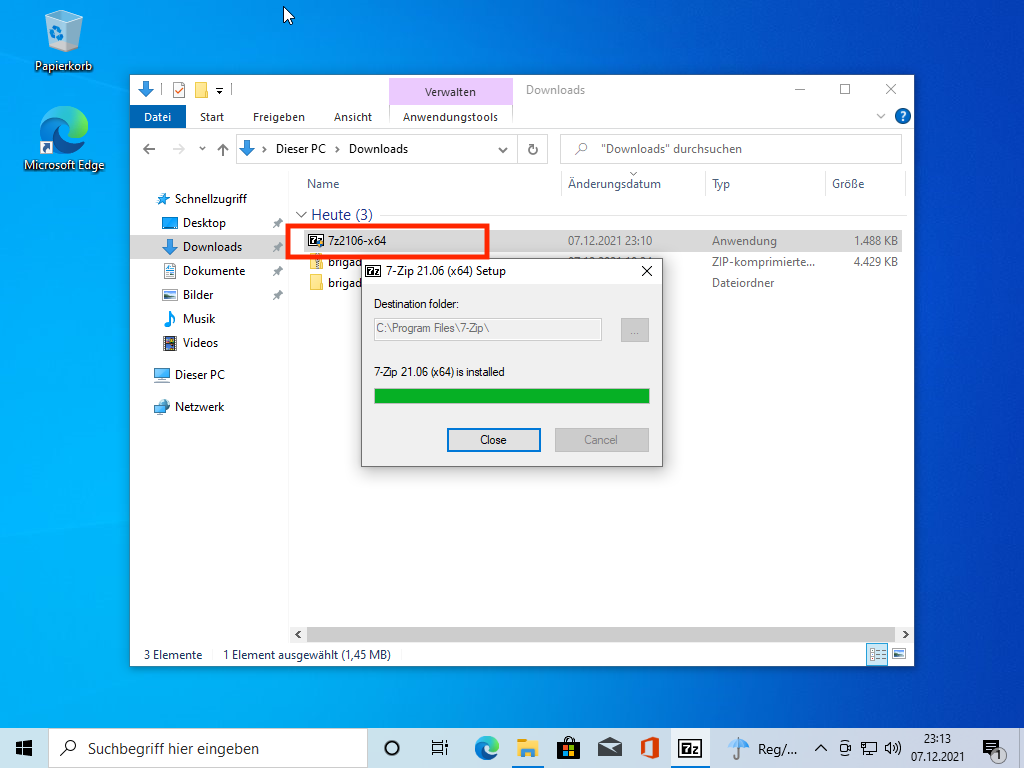Select Schnellzugriff in navigation pane

coord(210,199)
